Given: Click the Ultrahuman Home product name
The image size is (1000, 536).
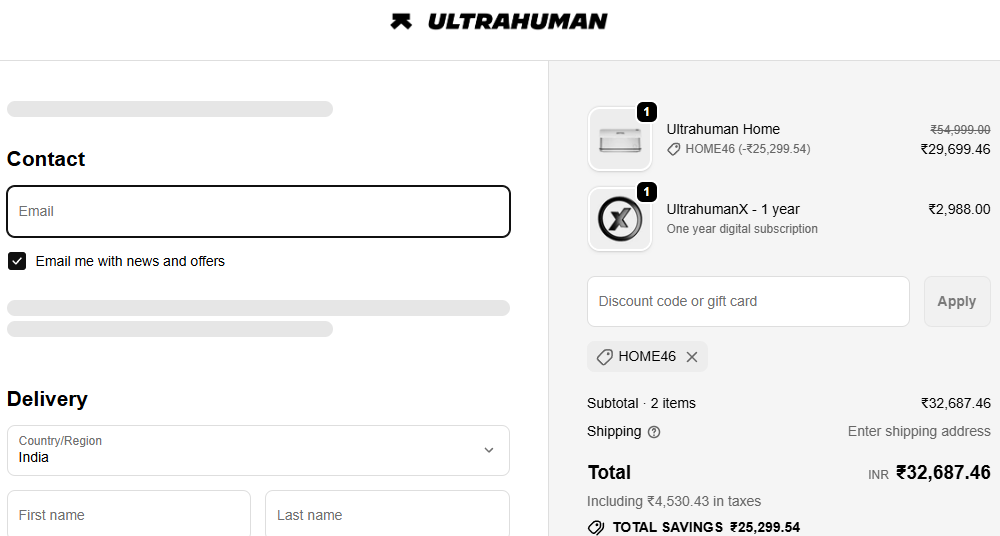Looking at the screenshot, I should 723,129.
